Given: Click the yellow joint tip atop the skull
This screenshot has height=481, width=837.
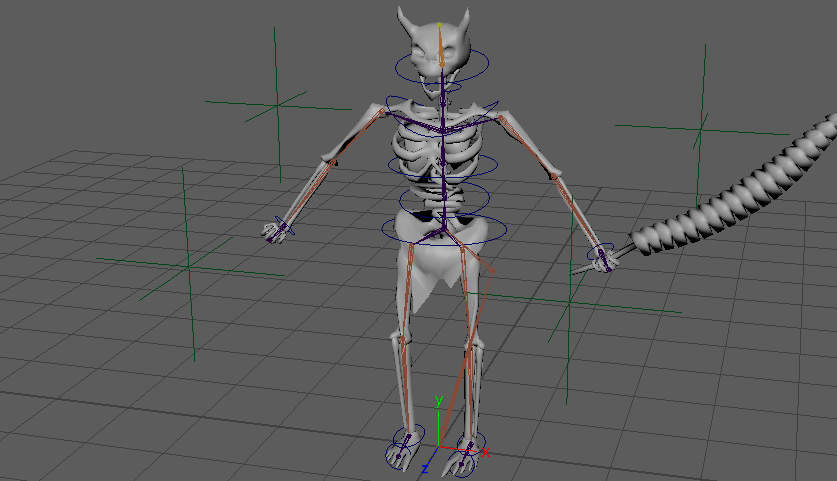Looking at the screenshot, I should 439,25.
